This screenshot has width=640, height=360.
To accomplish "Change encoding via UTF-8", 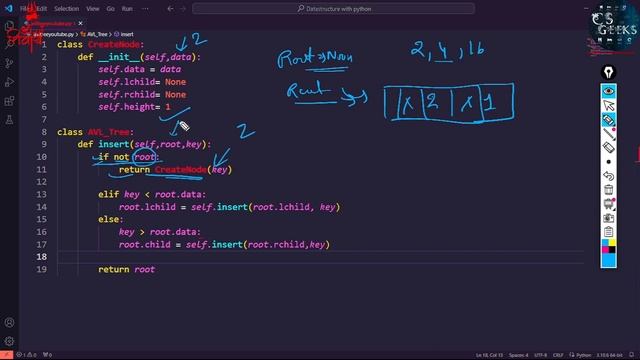I will (x=540, y=355).
